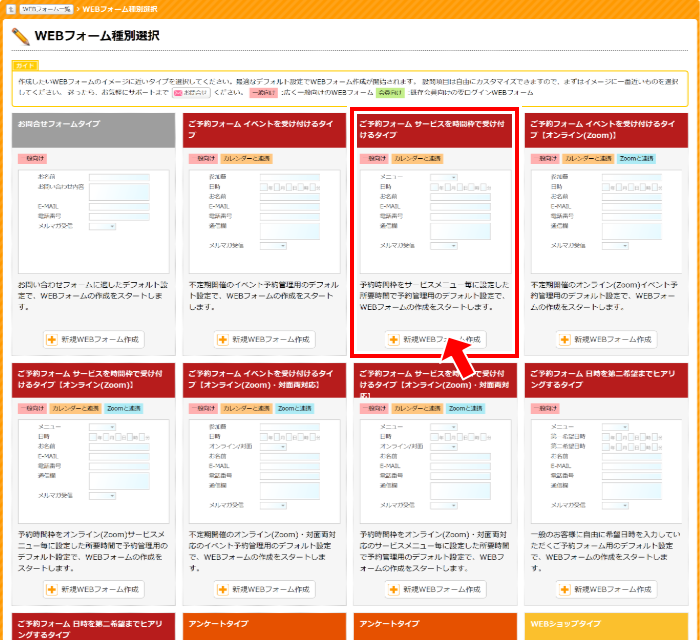Click description starting 一般のお客様に自由に希望日時
700x640 pixels.
pos(606,551)
